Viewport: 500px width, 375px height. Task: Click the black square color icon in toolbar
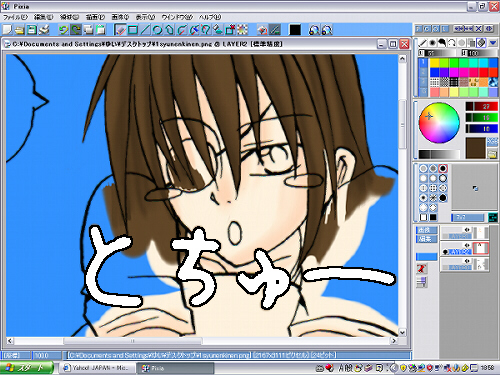[x=295, y=30]
